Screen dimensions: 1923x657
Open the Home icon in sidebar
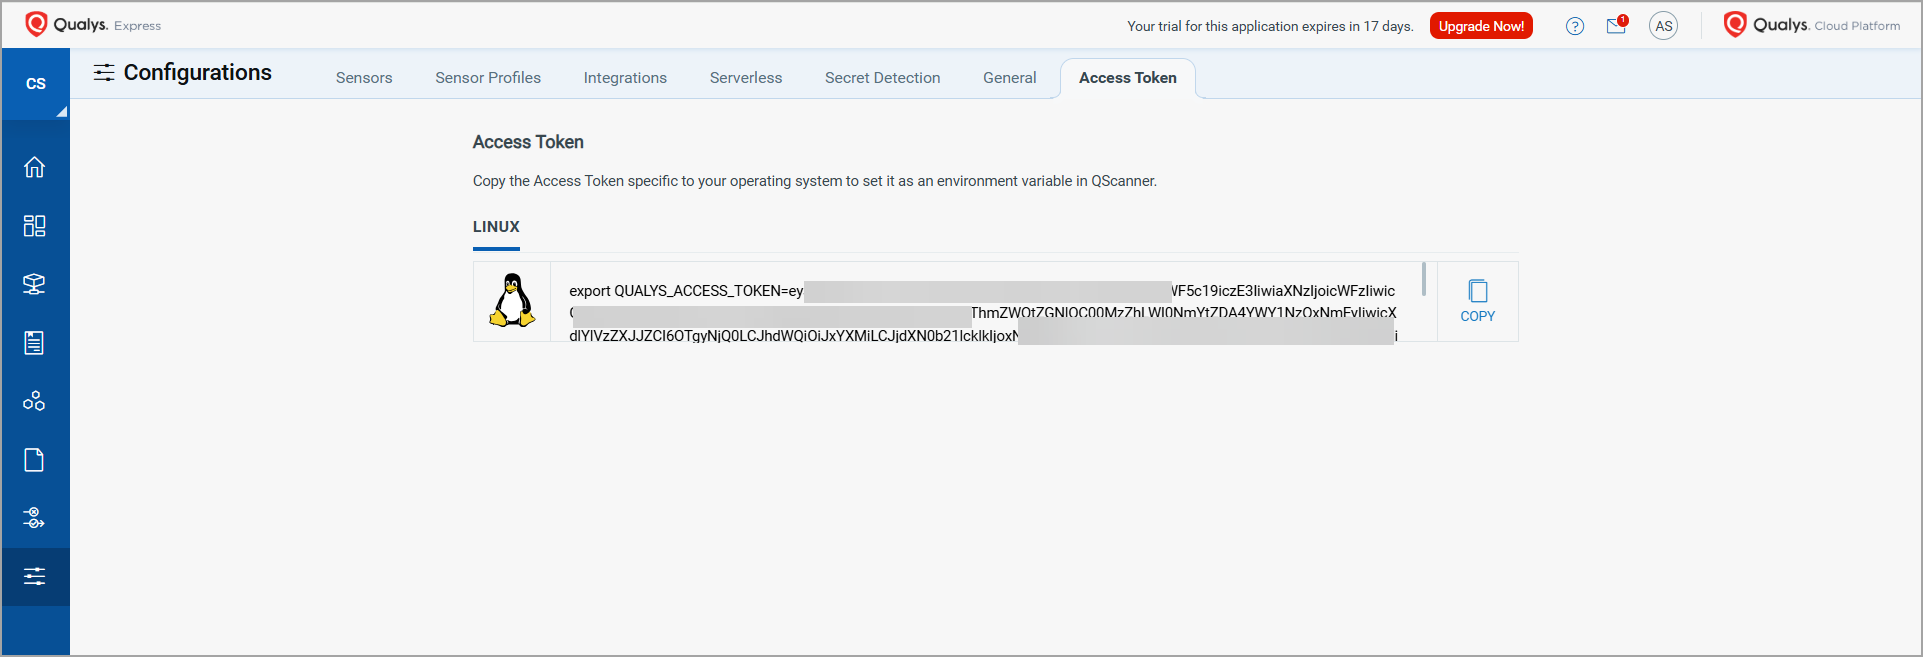(x=35, y=167)
